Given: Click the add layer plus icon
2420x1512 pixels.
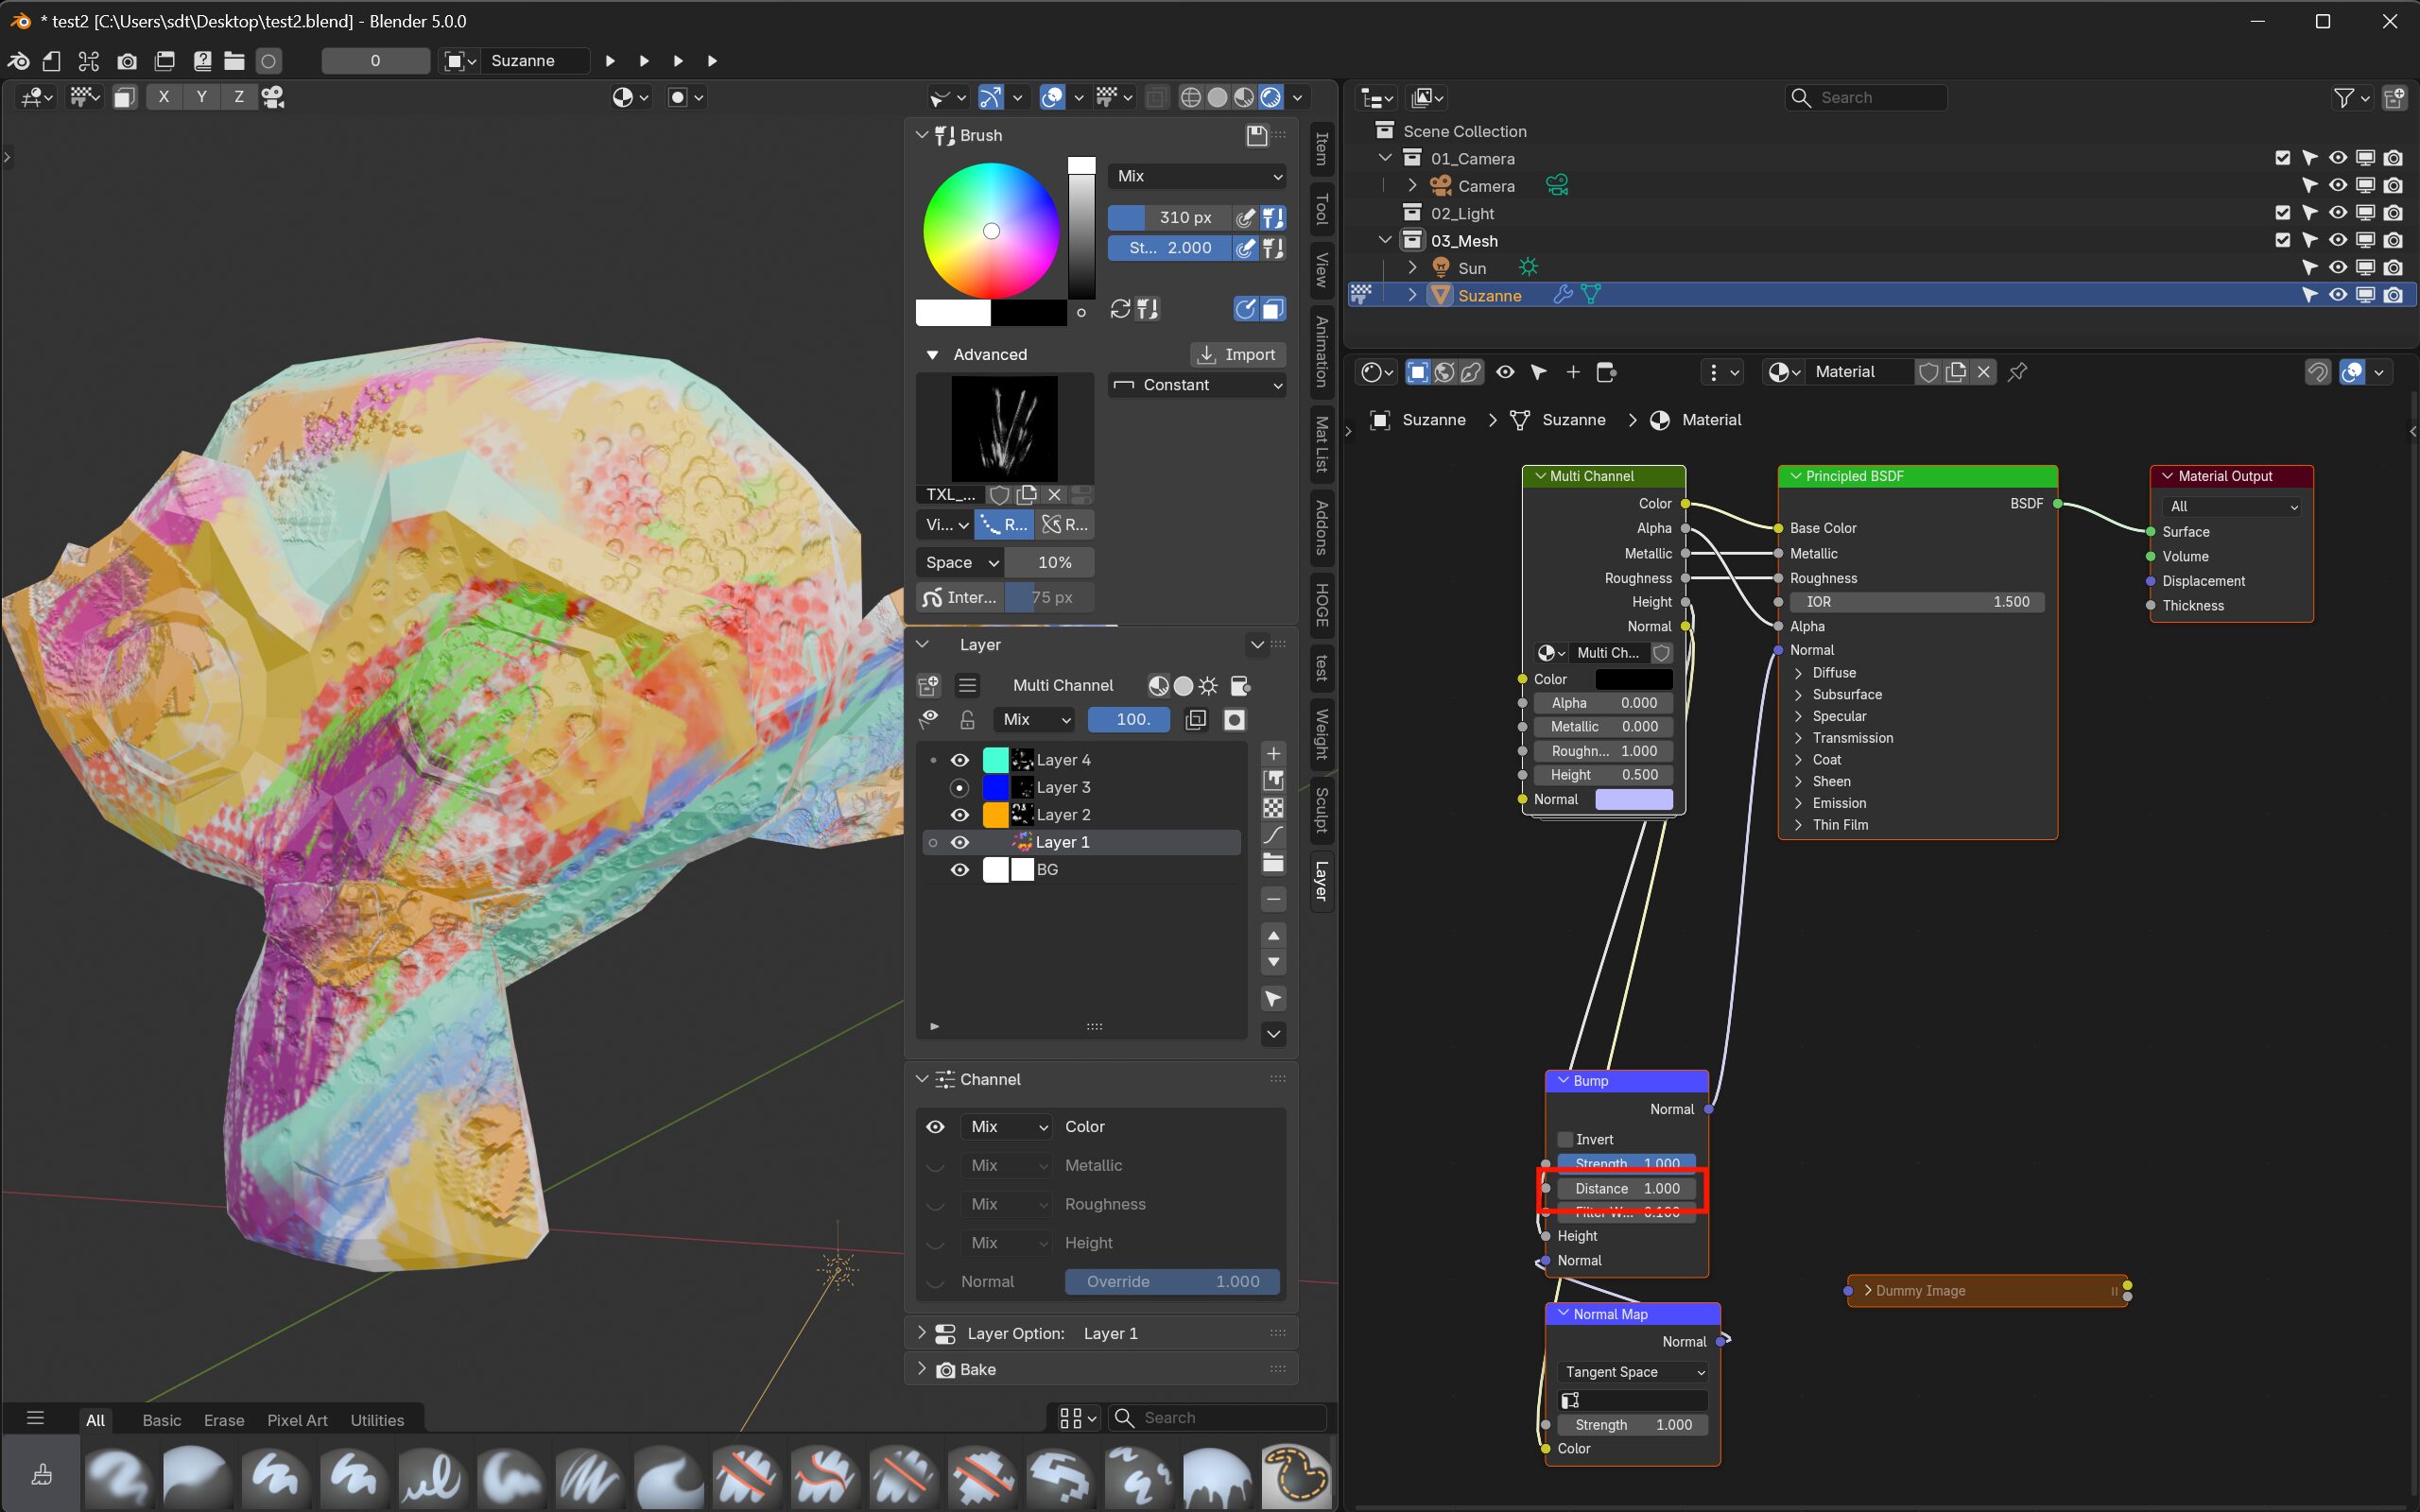Looking at the screenshot, I should [x=1273, y=753].
